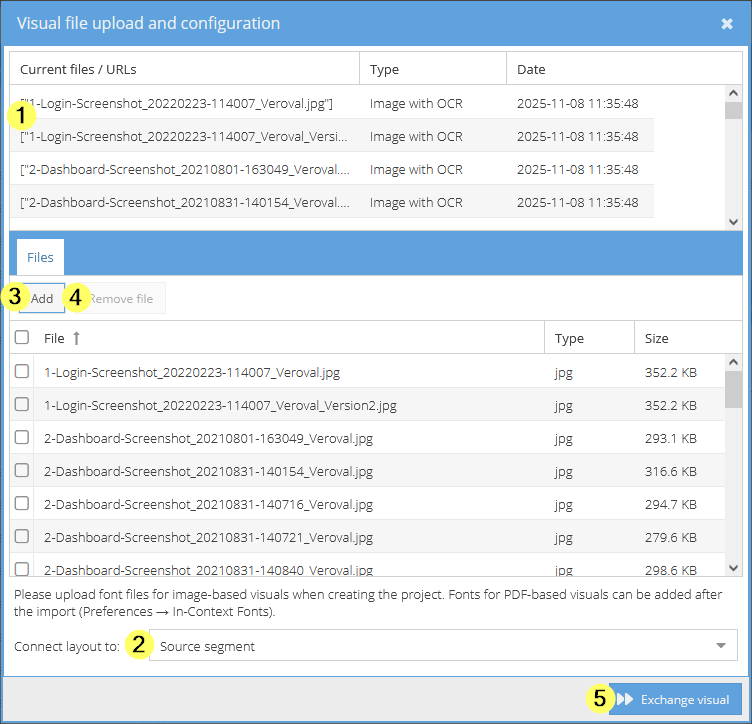
Task: Sort files by the Size column
Action: [x=657, y=339]
